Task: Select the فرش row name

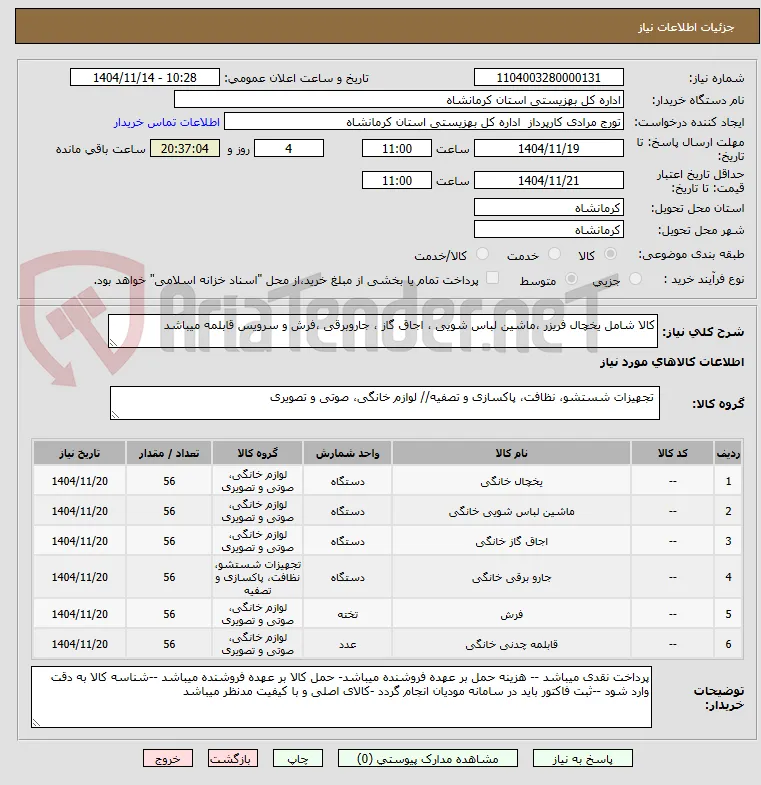Action: pyautogui.click(x=511, y=614)
